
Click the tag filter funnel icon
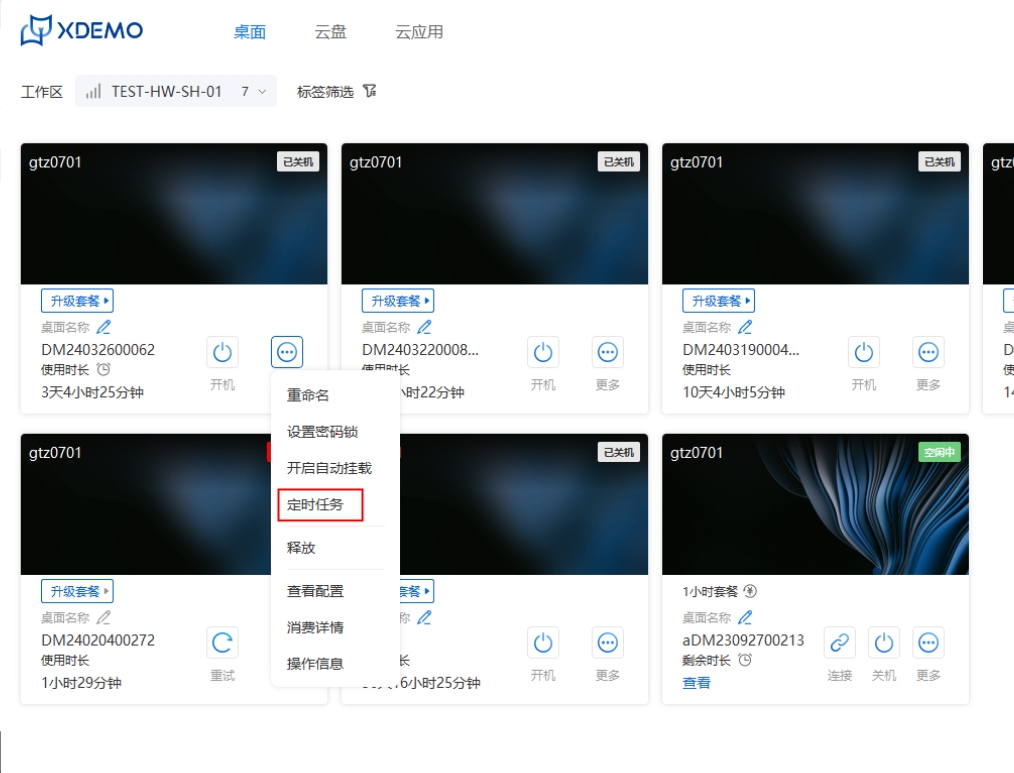pyautogui.click(x=370, y=92)
